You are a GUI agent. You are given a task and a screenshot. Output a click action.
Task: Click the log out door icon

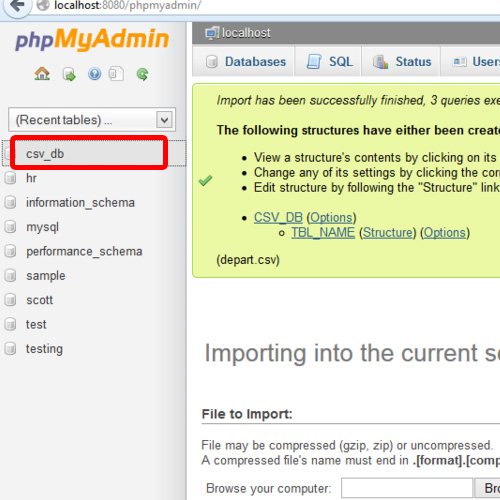point(69,74)
